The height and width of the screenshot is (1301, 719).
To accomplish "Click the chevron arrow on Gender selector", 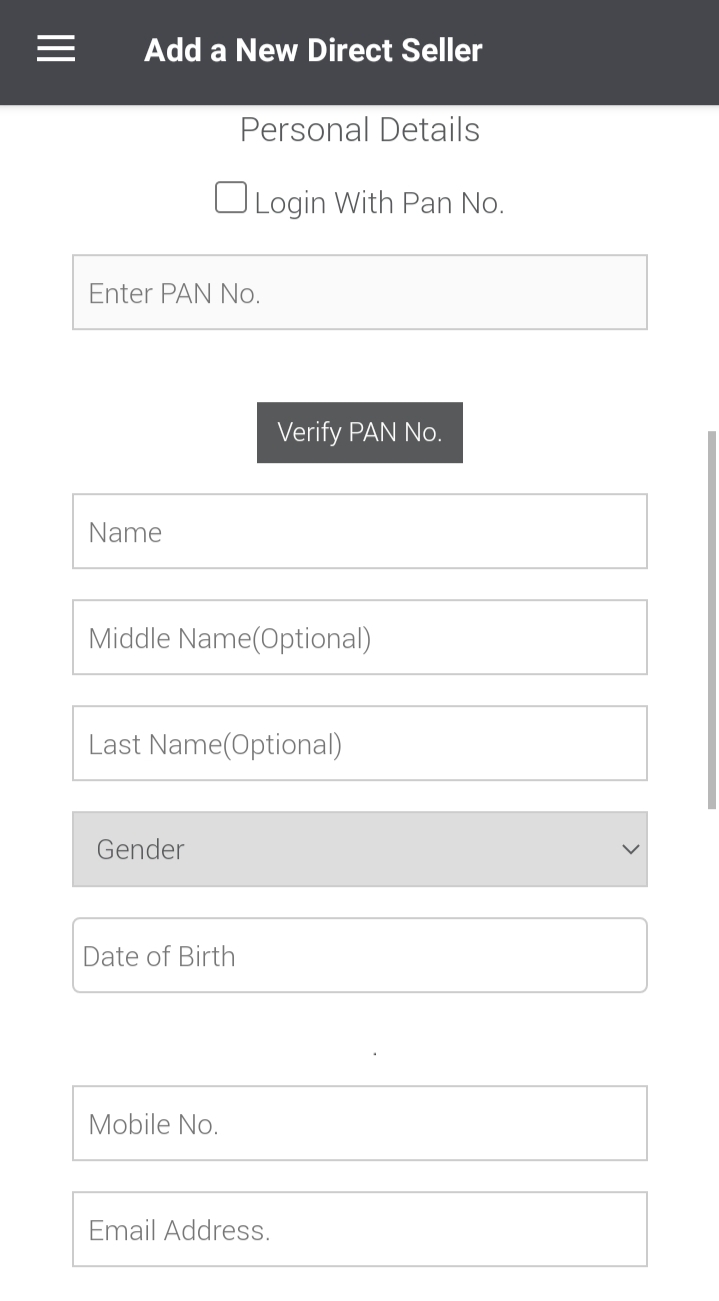I will (x=630, y=849).
